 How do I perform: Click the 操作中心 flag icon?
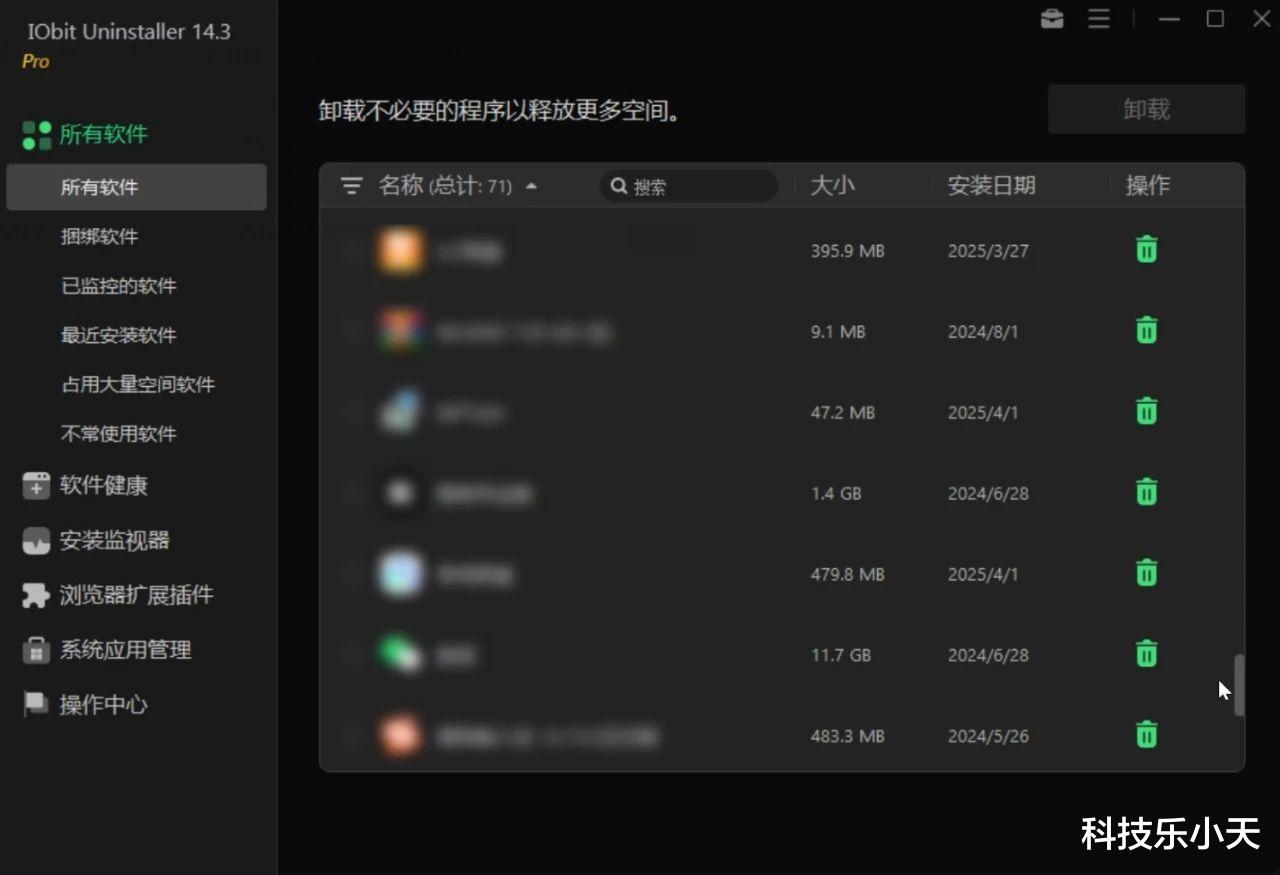[x=36, y=705]
